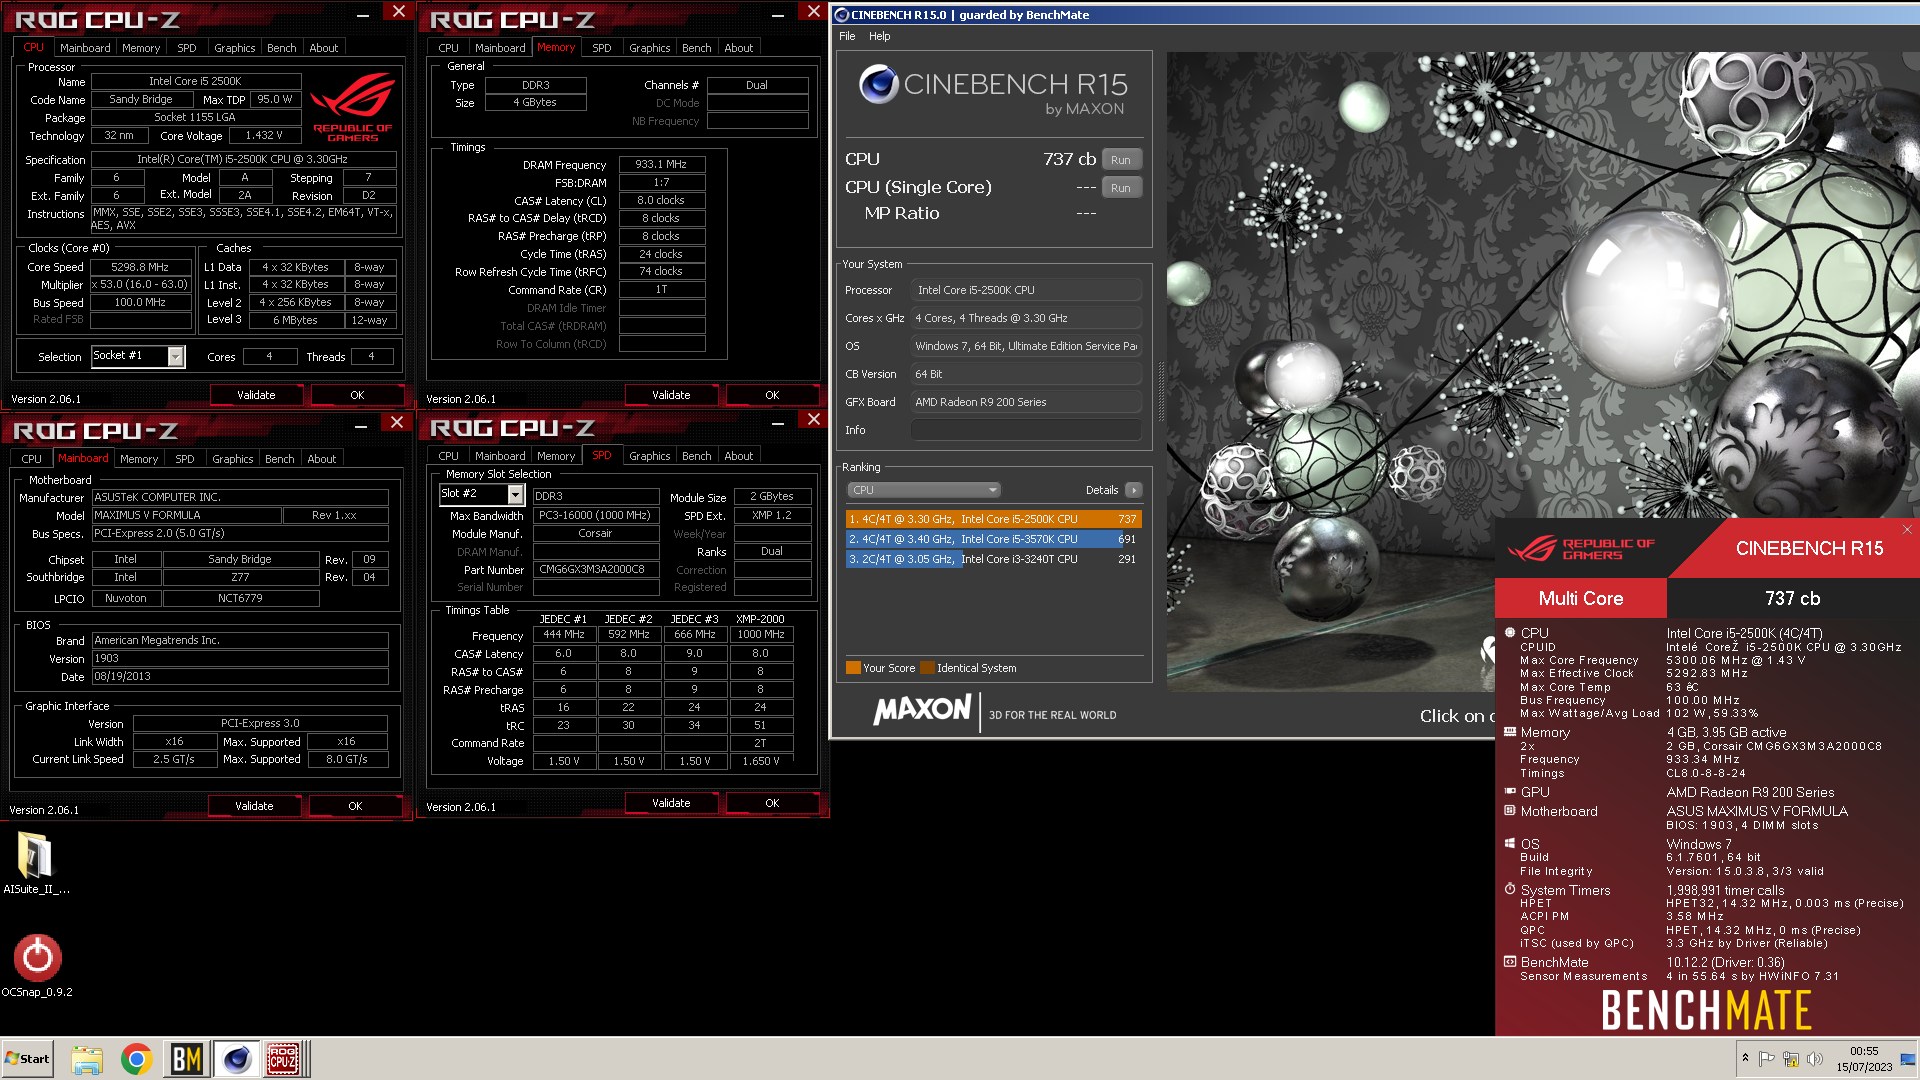Image resolution: width=1920 pixels, height=1080 pixels.
Task: Click Core Speed value 5298.8 MHz
Action: [140, 267]
